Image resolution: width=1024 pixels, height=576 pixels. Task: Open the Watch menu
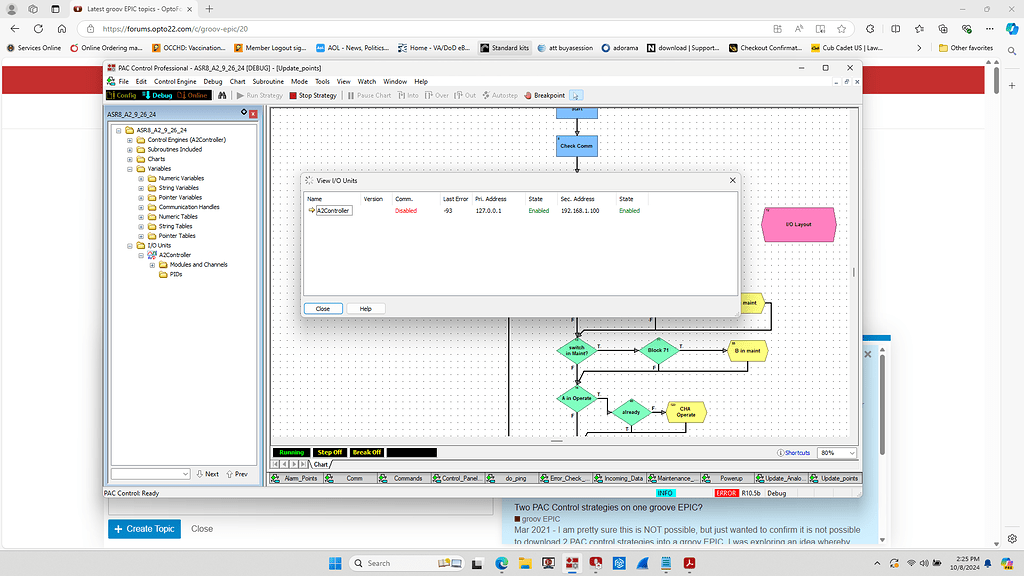click(366, 82)
